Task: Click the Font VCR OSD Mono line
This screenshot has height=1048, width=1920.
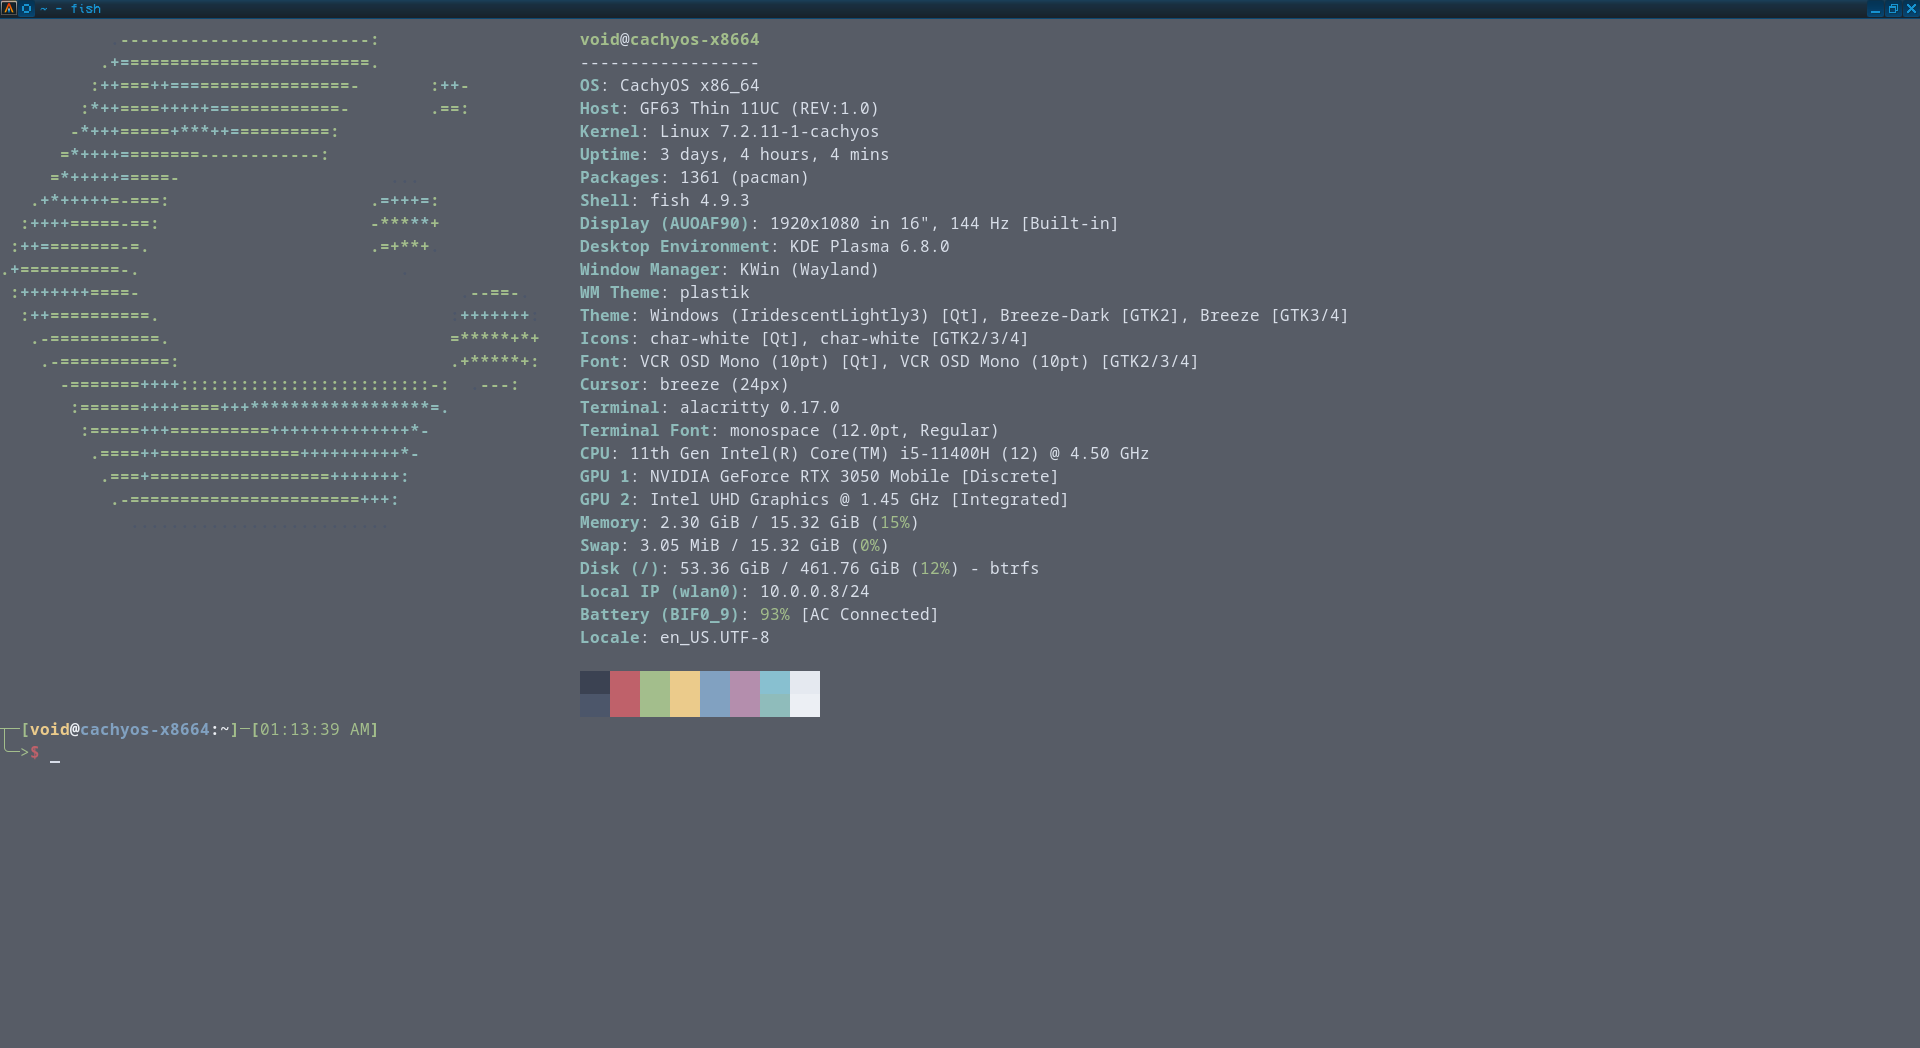Action: click(889, 362)
